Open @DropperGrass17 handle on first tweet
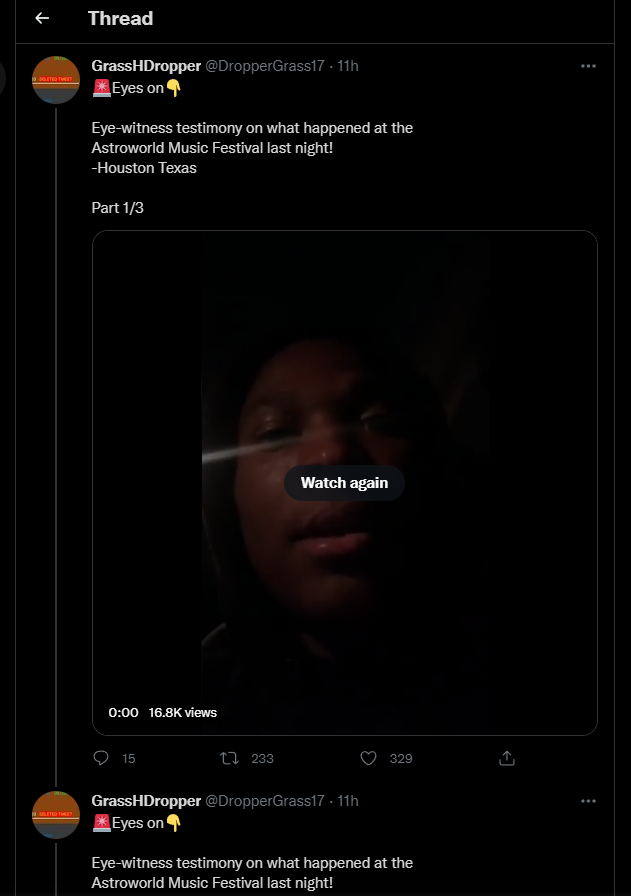Screen dimensions: 631x896 [x=265, y=66]
